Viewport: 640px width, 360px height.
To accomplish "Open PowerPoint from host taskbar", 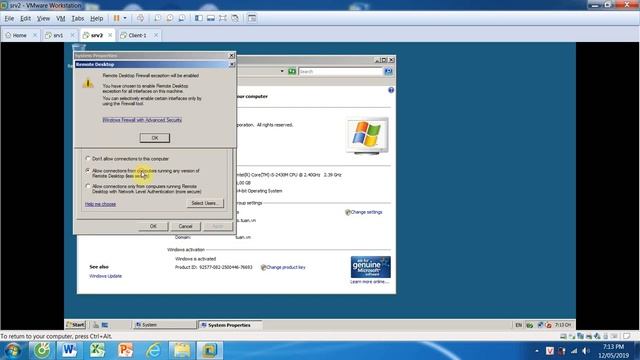I will coord(125,350).
